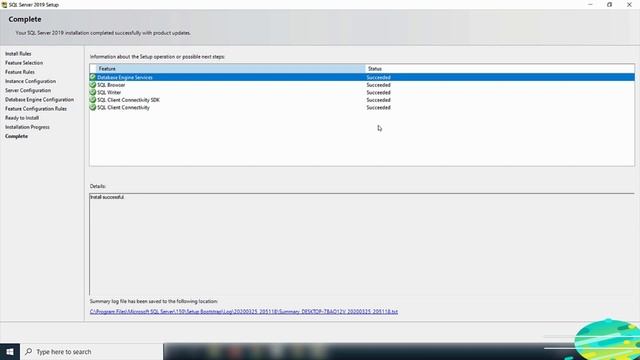Select the SQL Browser feature row
The width and height of the screenshot is (640, 360).
tap(362, 85)
